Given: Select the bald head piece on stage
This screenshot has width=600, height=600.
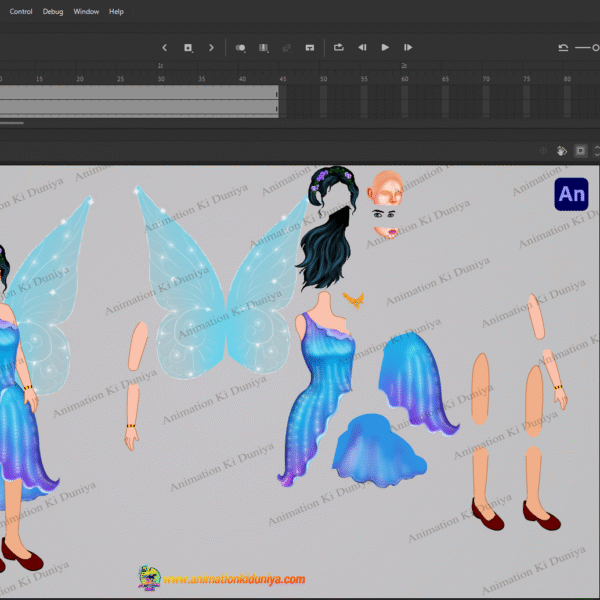Looking at the screenshot, I should (385, 188).
